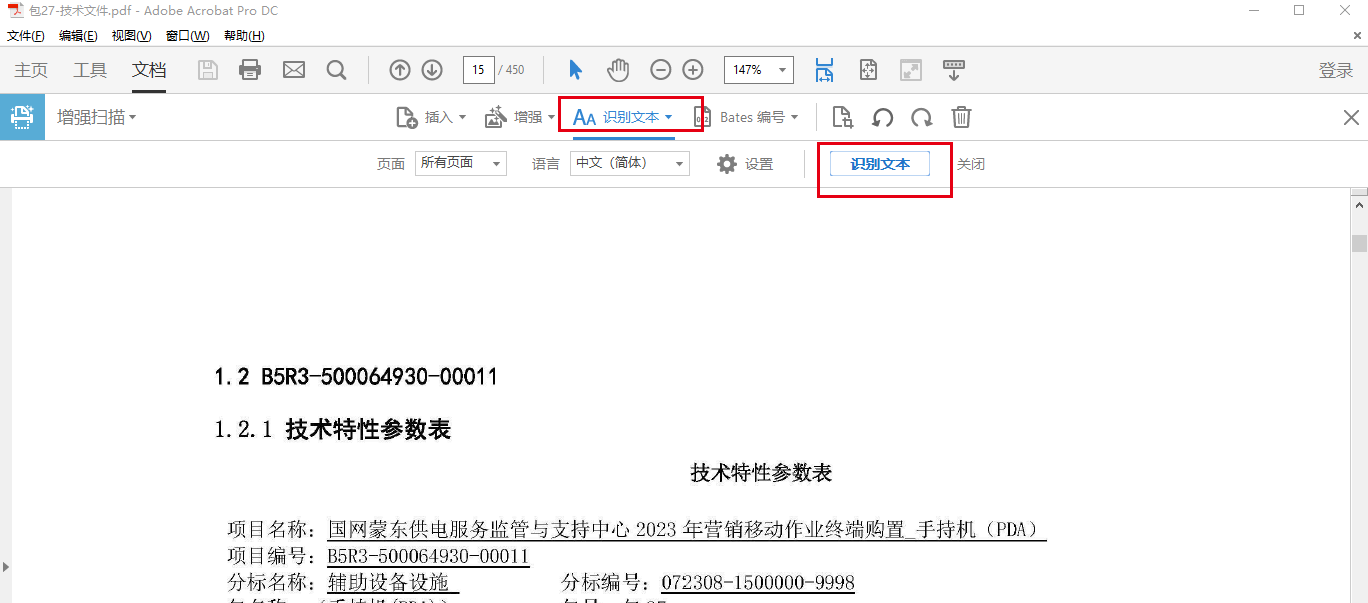Expand the 增强扫描 dropdown
Viewport: 1368px width, 603px height.
click(x=96, y=117)
